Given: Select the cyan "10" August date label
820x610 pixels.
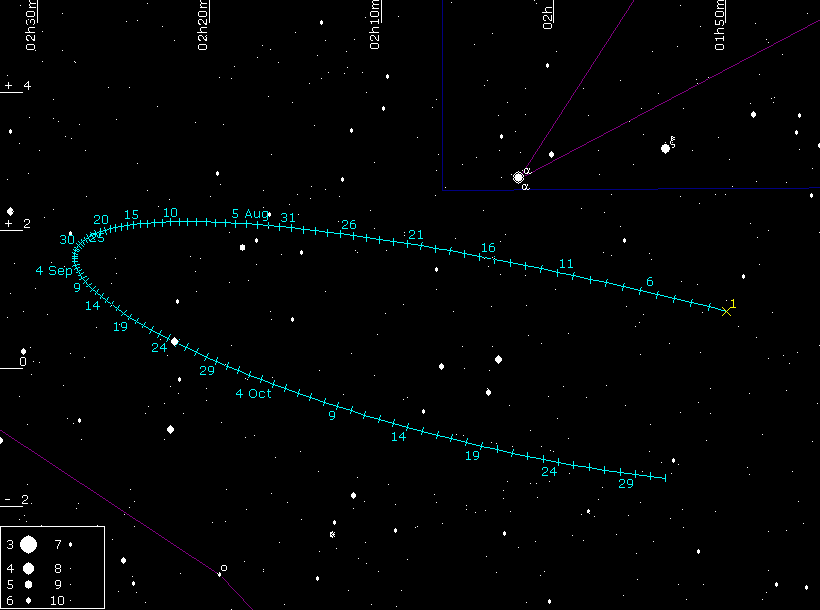Looking at the screenshot, I should pyautogui.click(x=170, y=213).
